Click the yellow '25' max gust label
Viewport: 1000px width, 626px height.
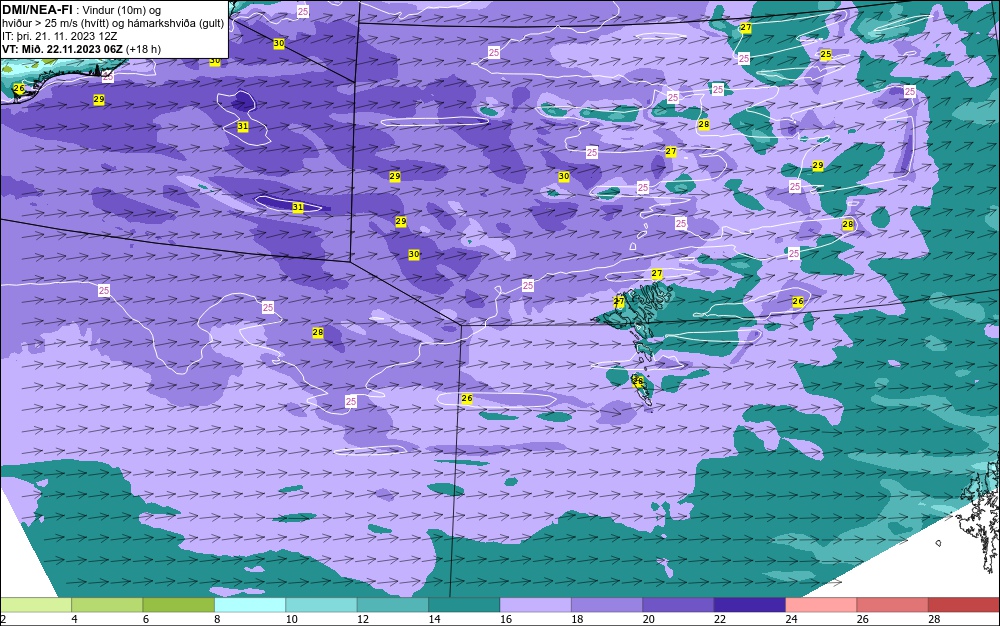(825, 54)
